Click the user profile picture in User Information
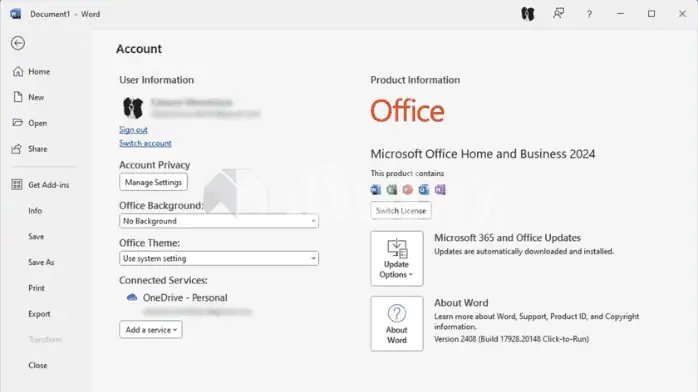 (133, 108)
